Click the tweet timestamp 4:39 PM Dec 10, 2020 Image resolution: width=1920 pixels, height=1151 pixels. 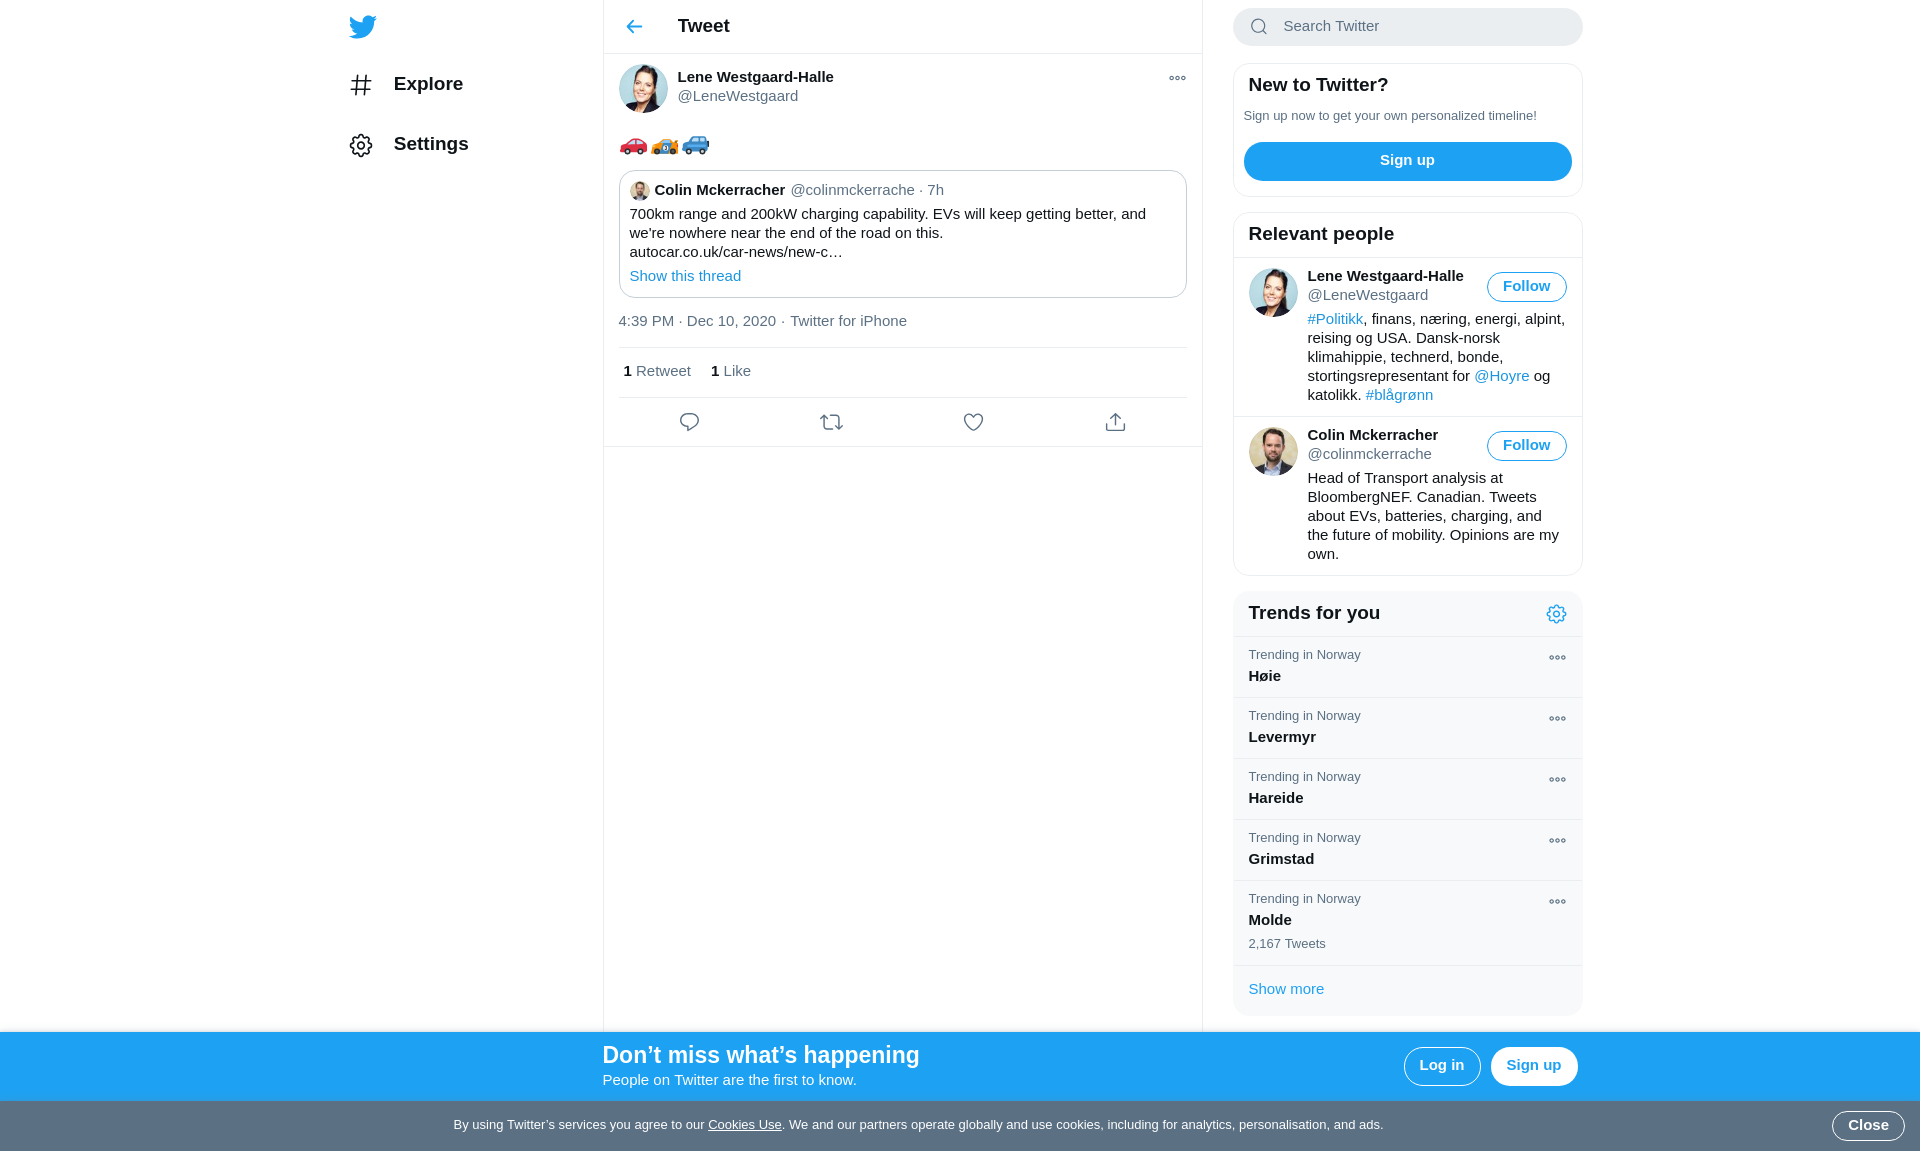(697, 321)
